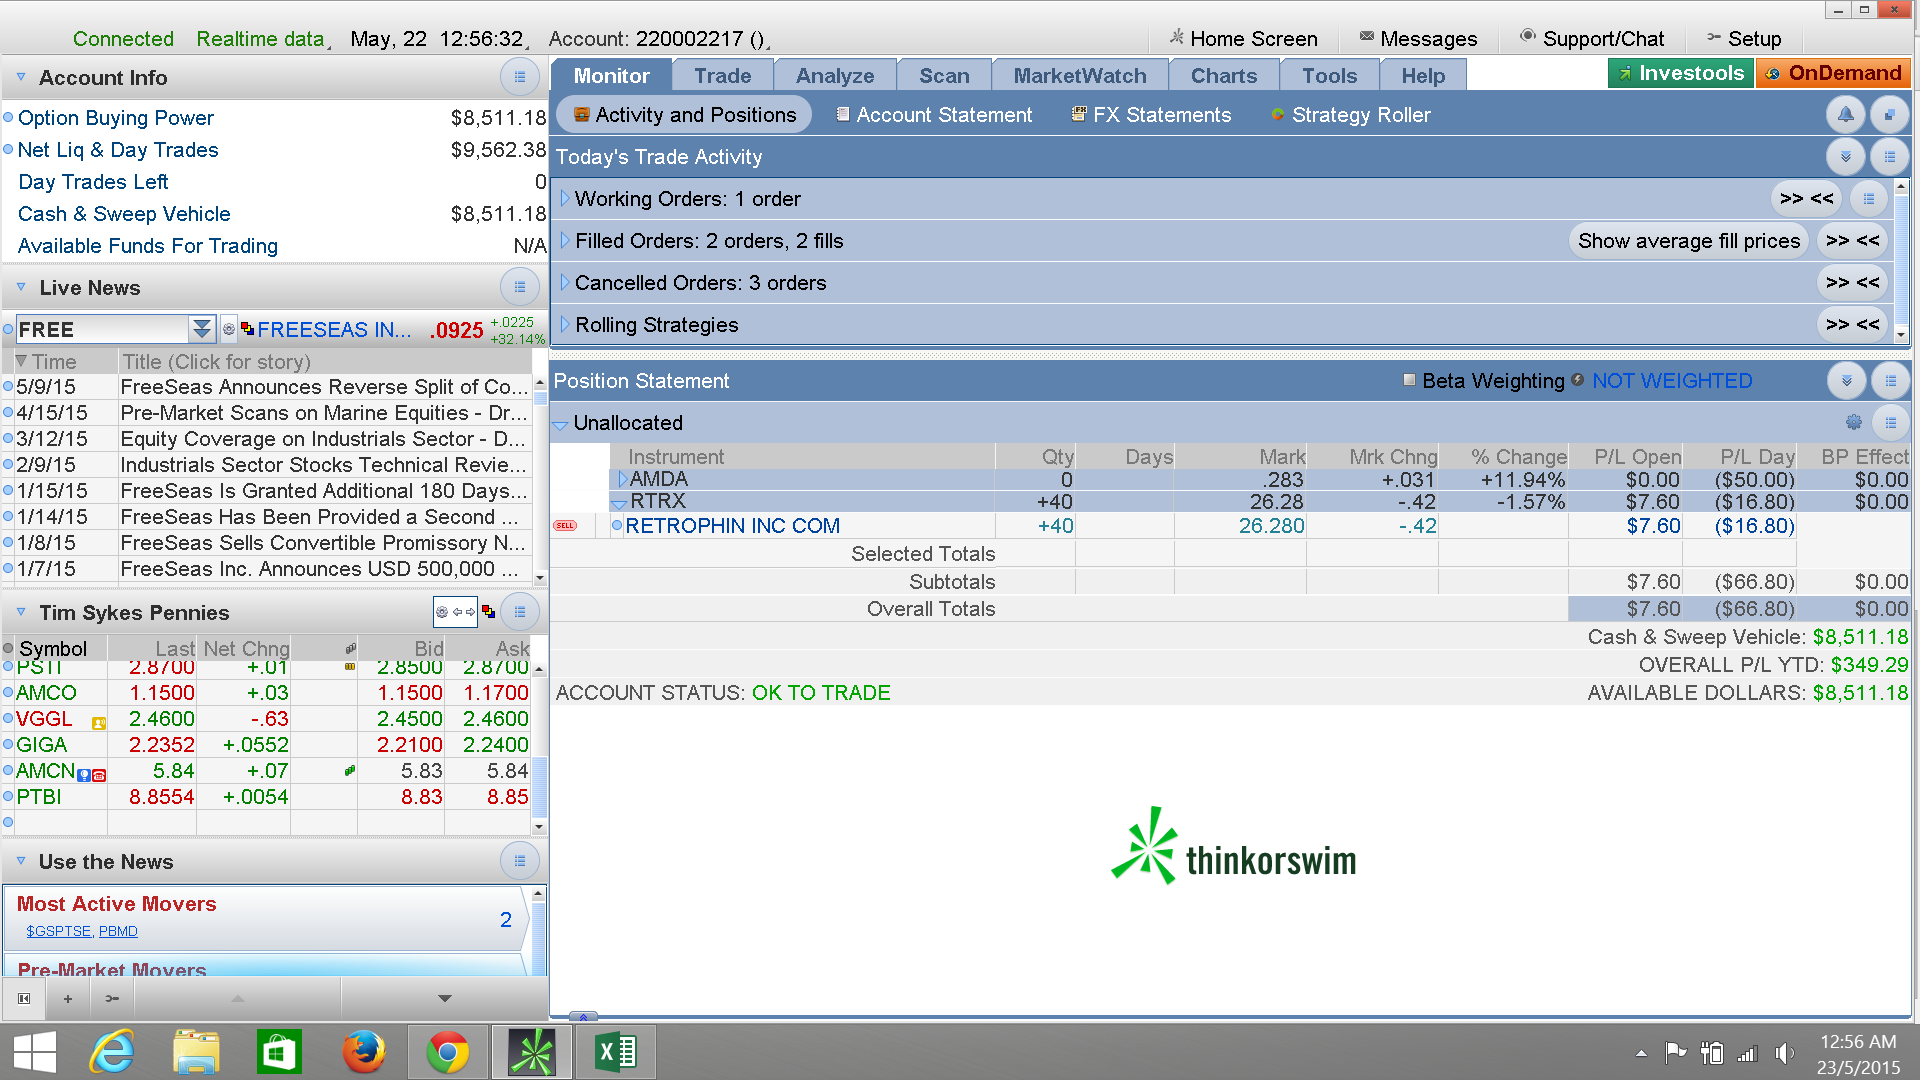
Task: Click the Unallocated group settings gear icon
Action: tap(1853, 423)
